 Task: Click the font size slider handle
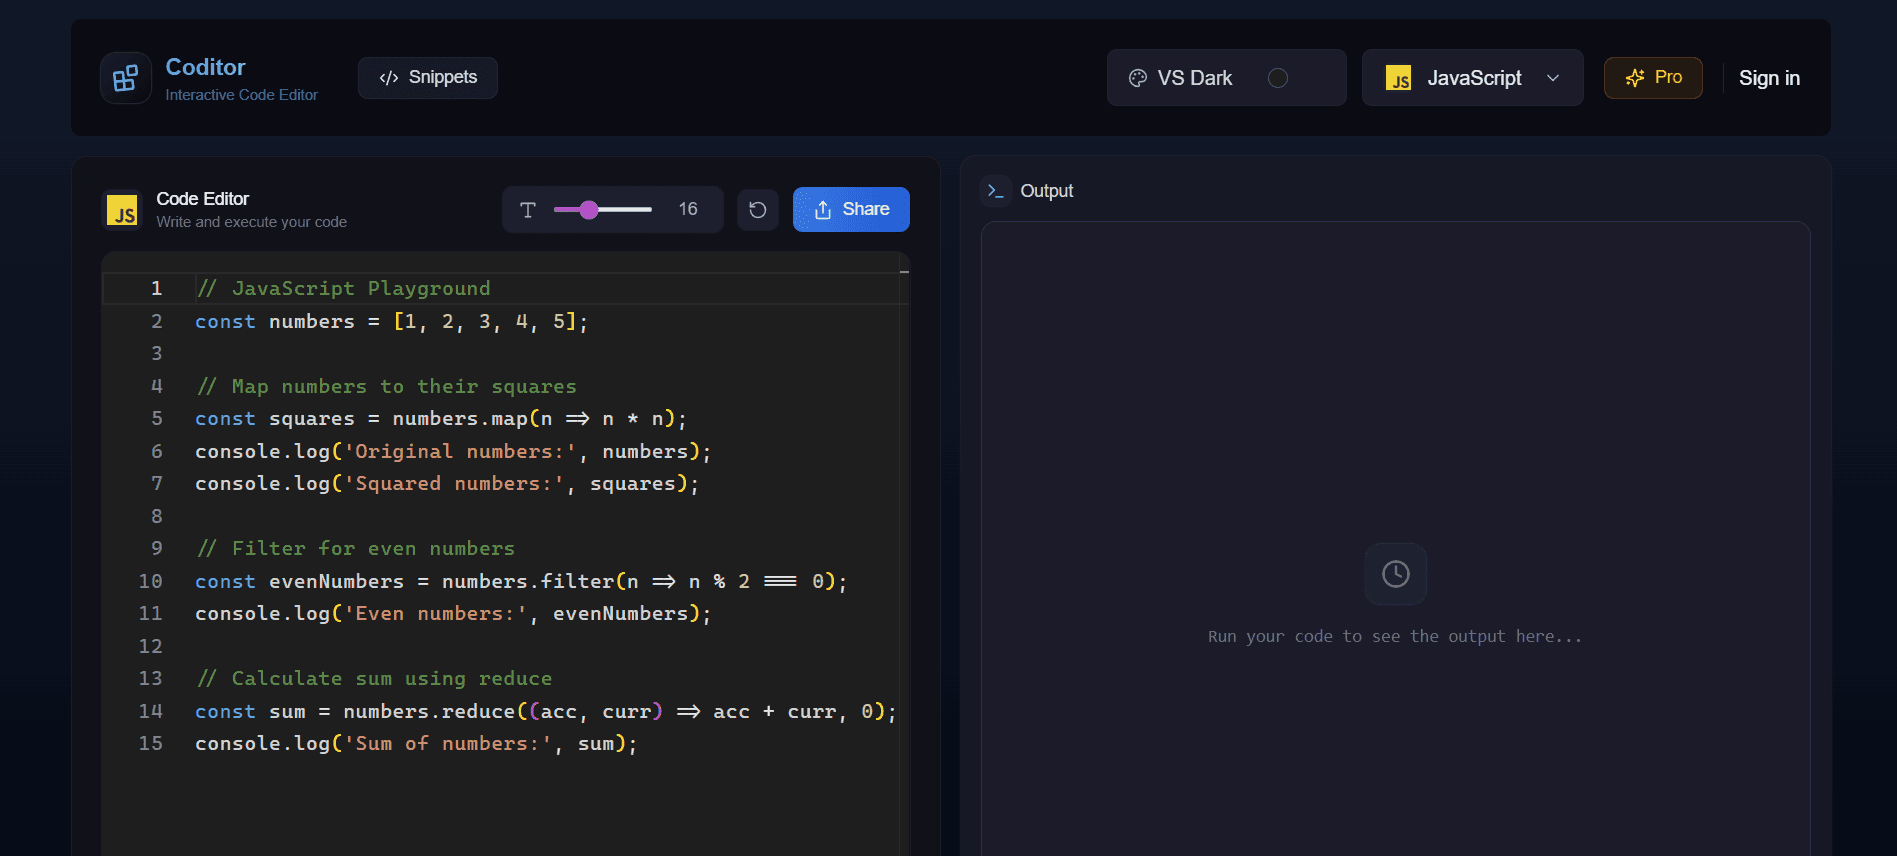pos(589,210)
